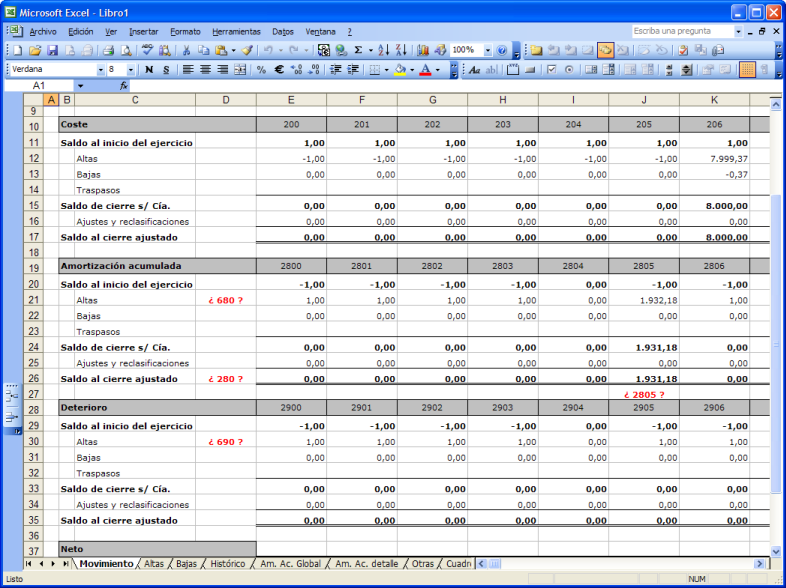The image size is (786, 588).
Task: Open the Archivo menu
Action: click(x=43, y=32)
